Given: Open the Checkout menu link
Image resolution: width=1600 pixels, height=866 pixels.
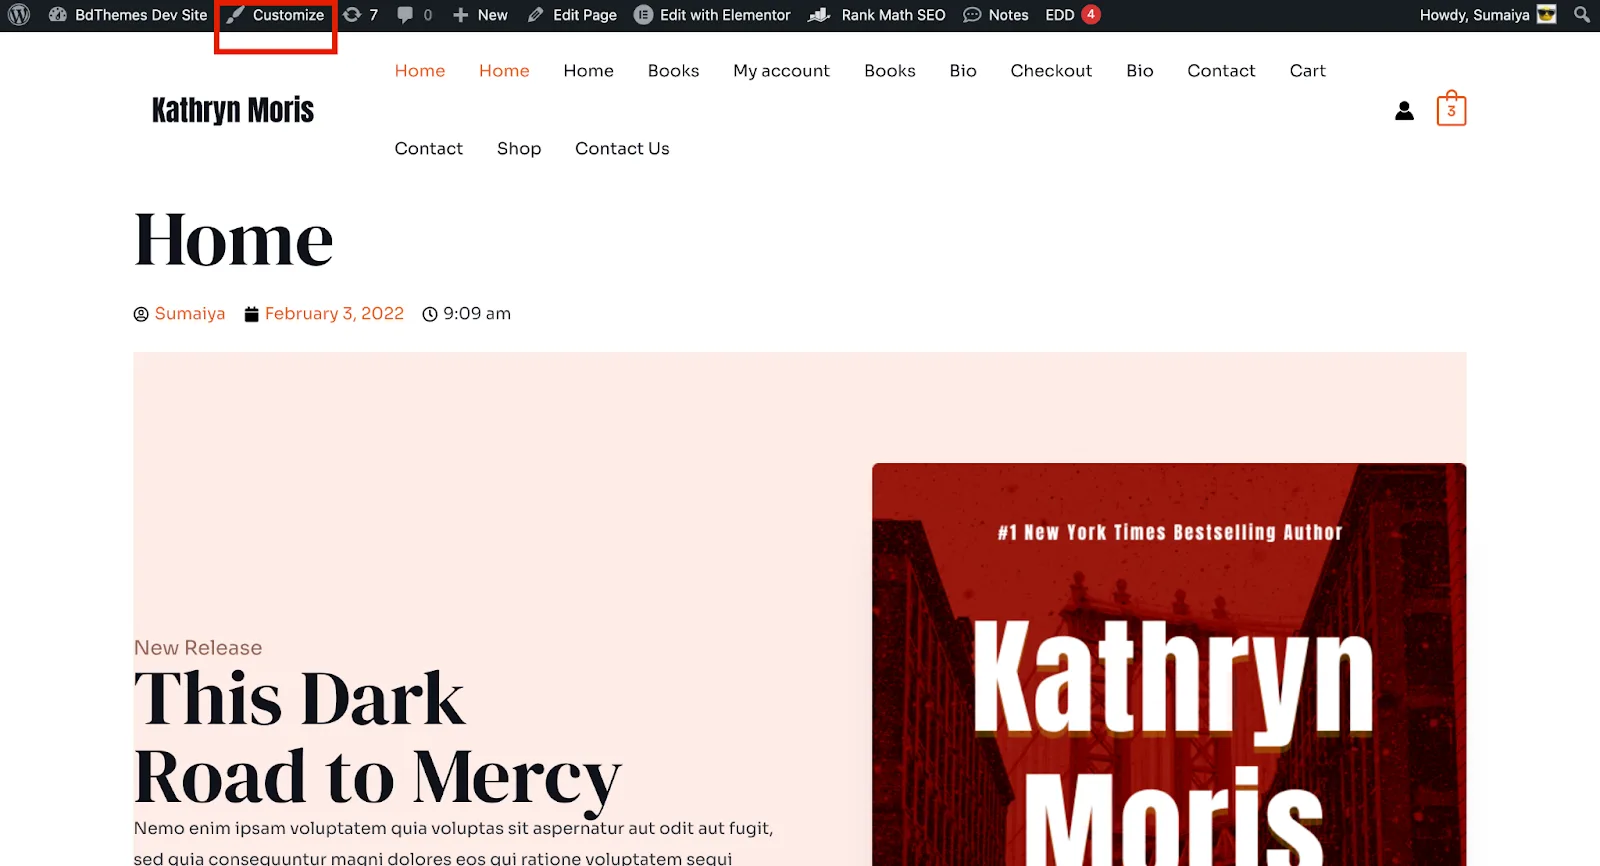Looking at the screenshot, I should [x=1051, y=71].
